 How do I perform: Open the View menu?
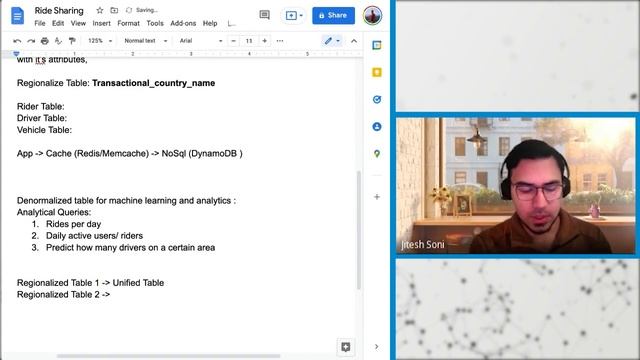click(78, 23)
